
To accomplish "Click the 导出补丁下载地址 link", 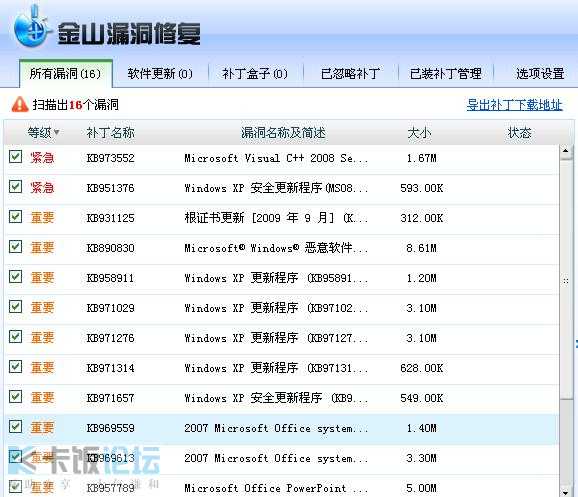I will click(x=515, y=105).
